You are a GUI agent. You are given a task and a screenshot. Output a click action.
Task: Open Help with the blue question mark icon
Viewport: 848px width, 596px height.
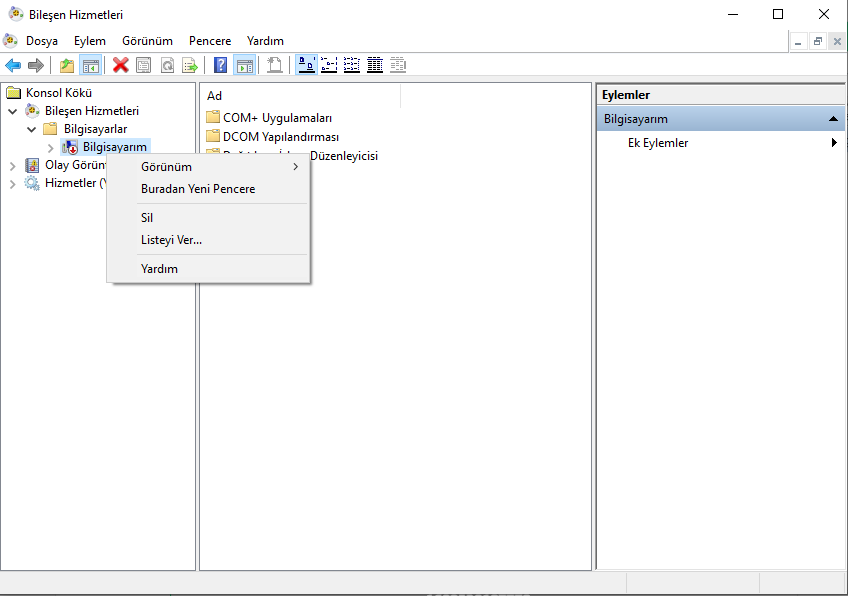click(x=220, y=65)
